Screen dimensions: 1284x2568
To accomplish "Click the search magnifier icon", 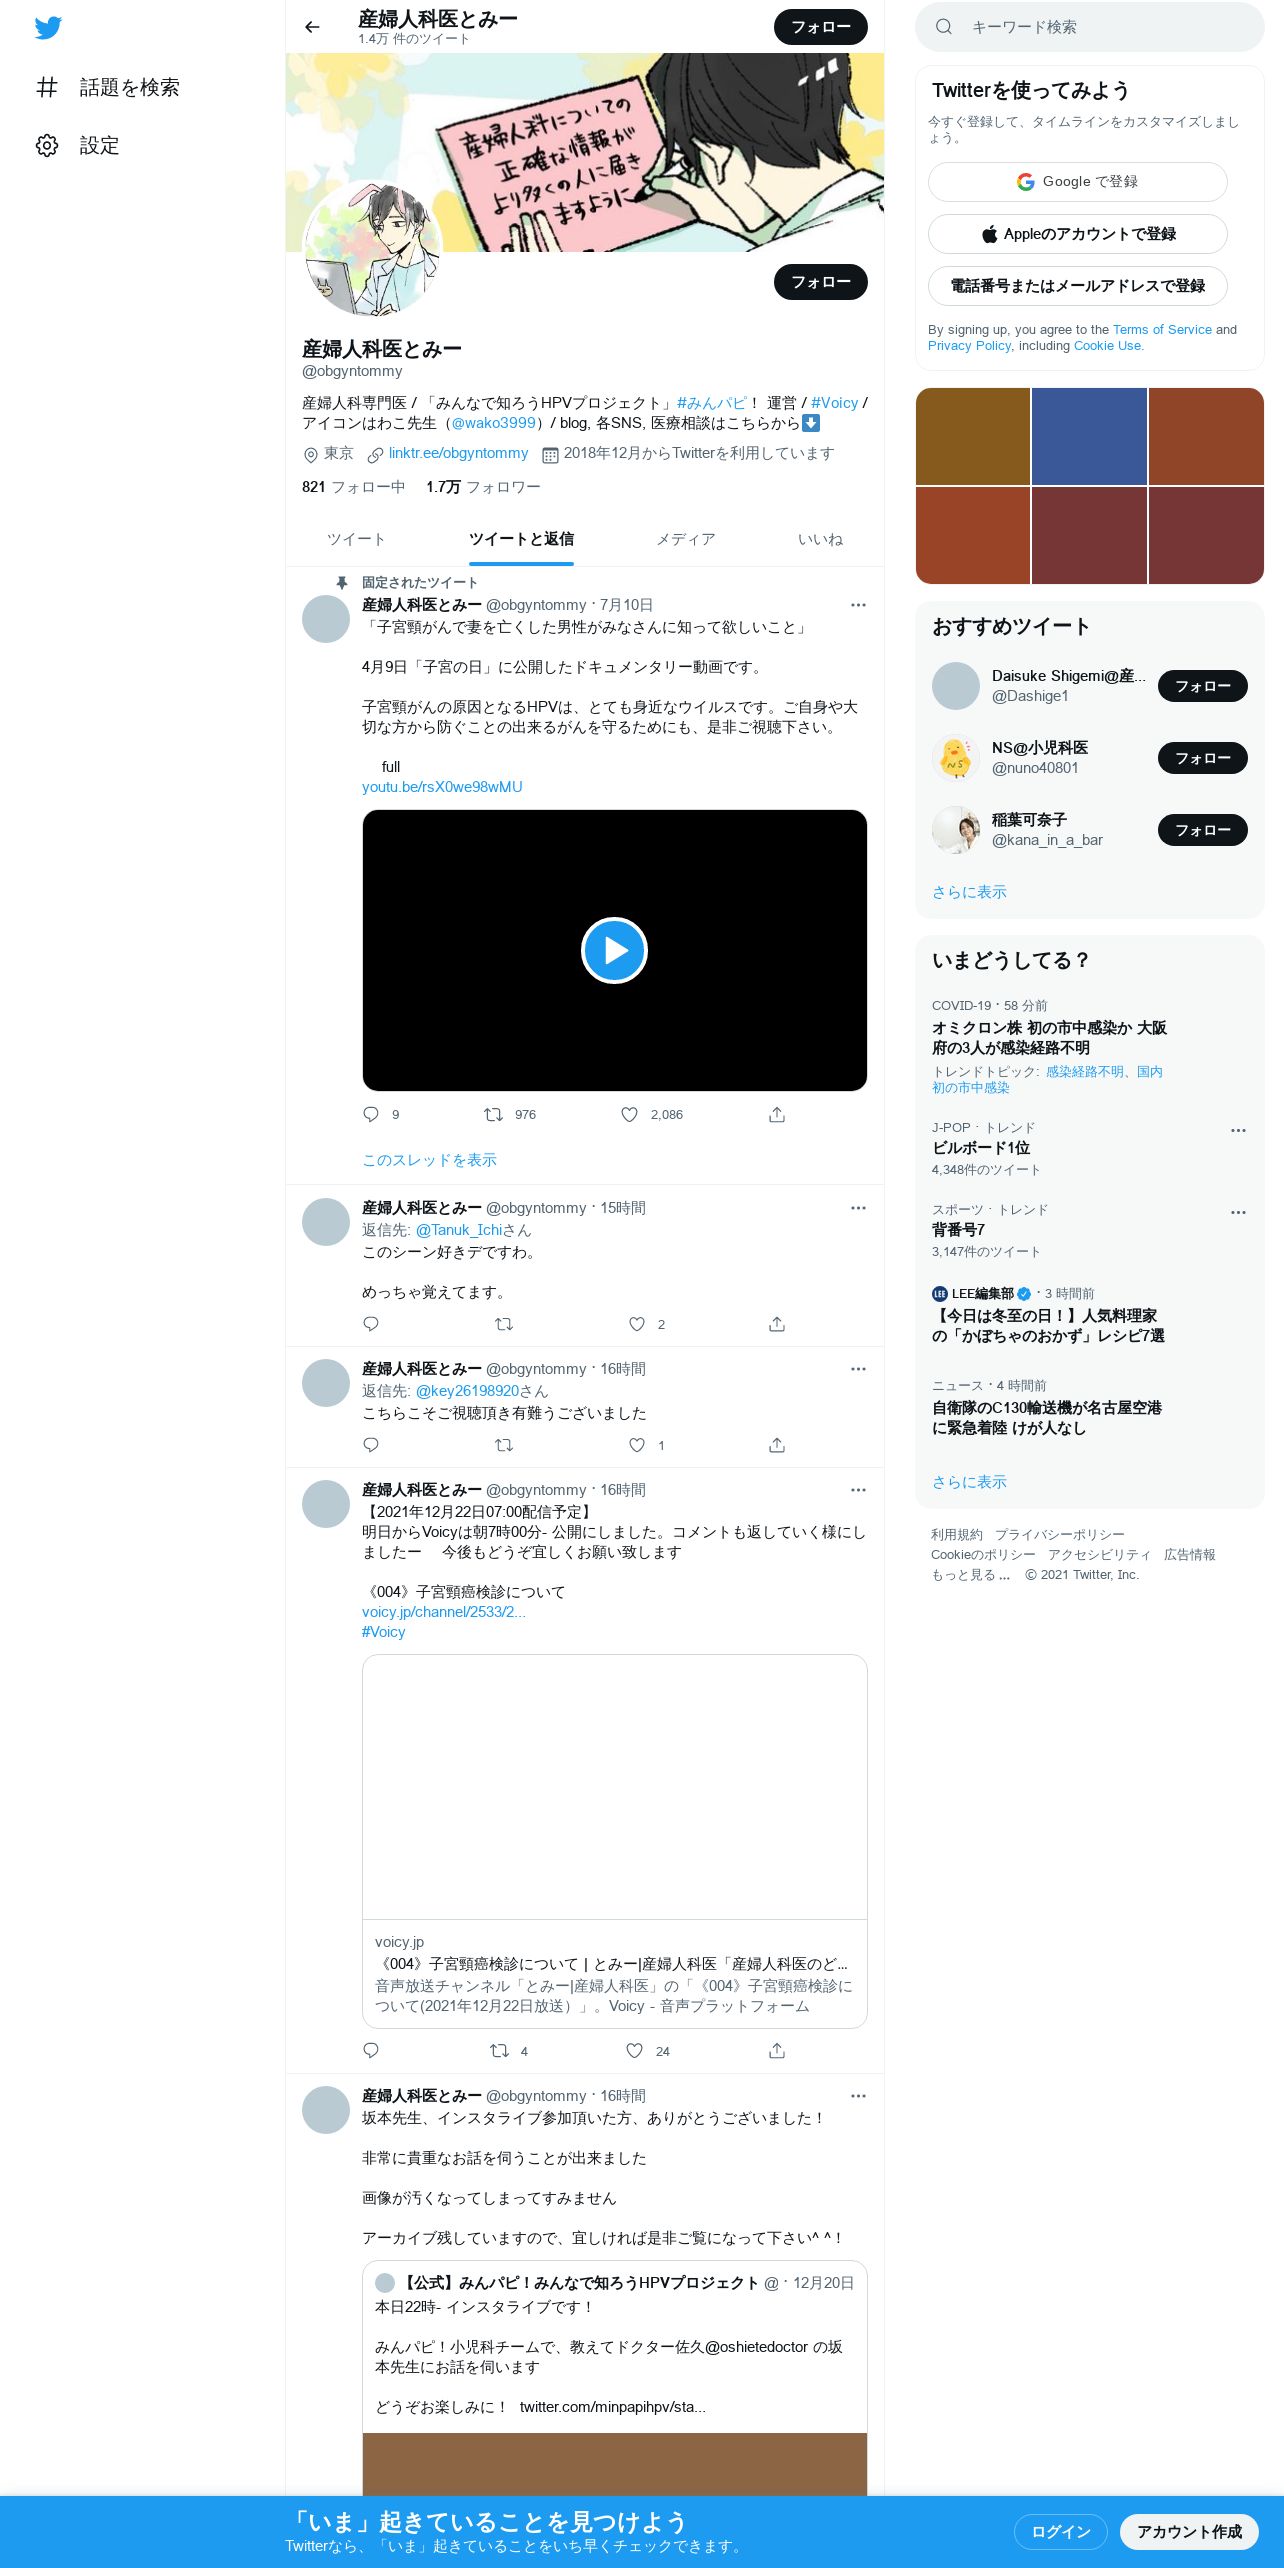I will click(x=943, y=27).
